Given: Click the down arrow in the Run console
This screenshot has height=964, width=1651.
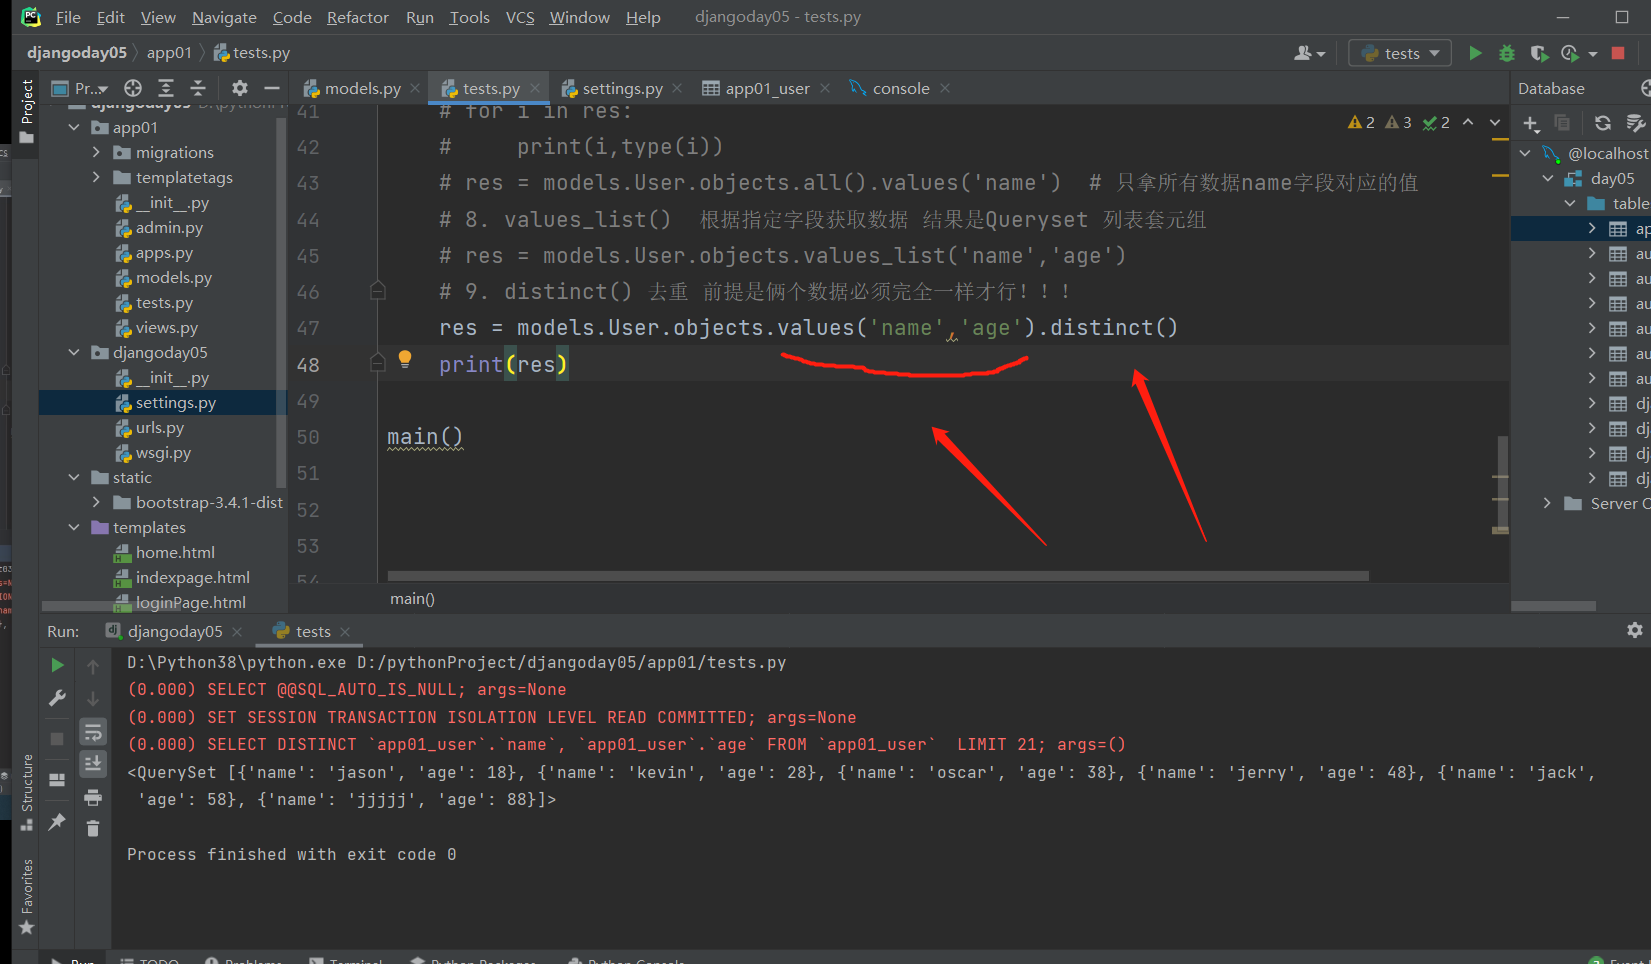Looking at the screenshot, I should (x=93, y=699).
